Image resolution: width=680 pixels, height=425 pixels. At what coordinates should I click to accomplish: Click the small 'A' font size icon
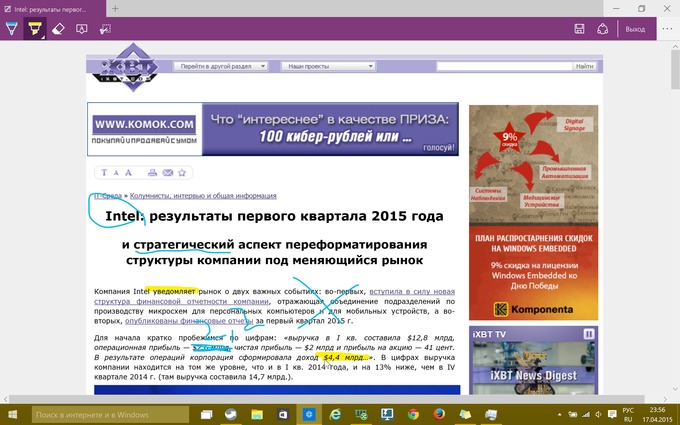[116, 173]
